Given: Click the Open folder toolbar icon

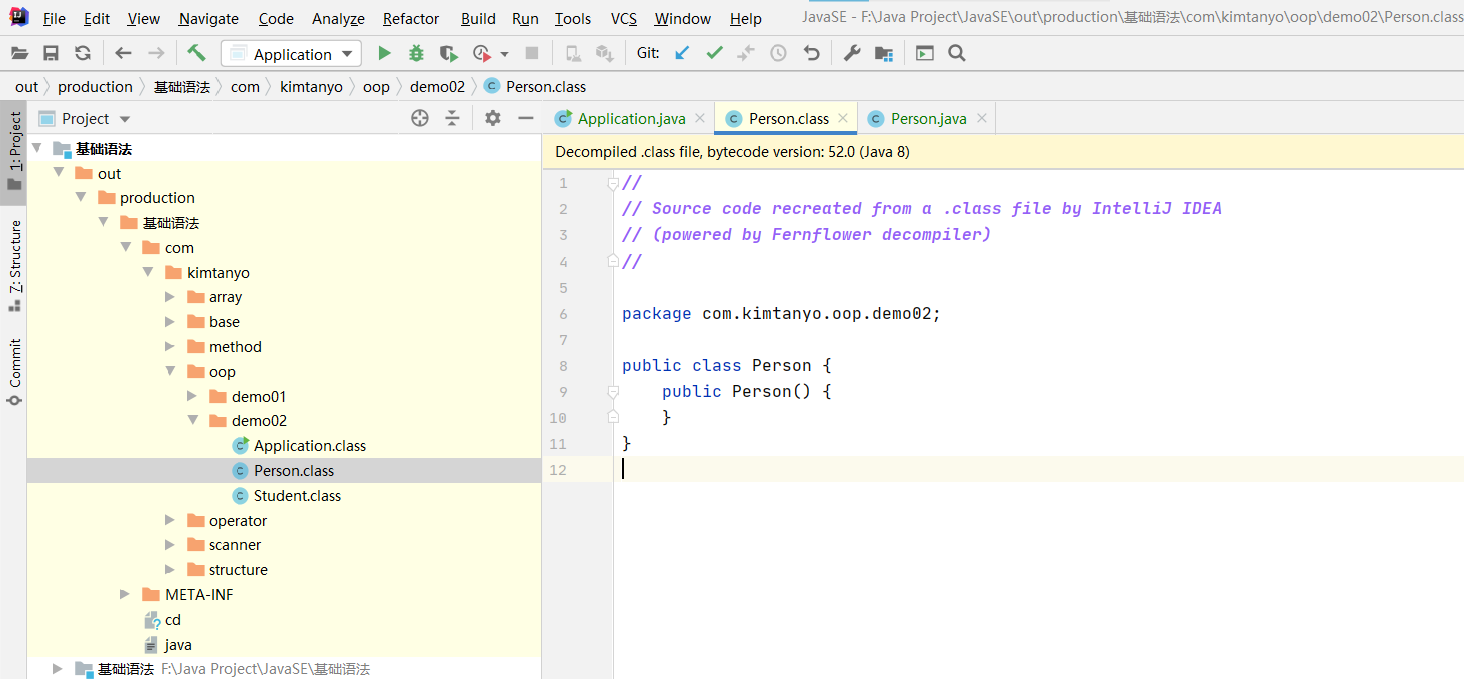Looking at the screenshot, I should tap(19, 53).
